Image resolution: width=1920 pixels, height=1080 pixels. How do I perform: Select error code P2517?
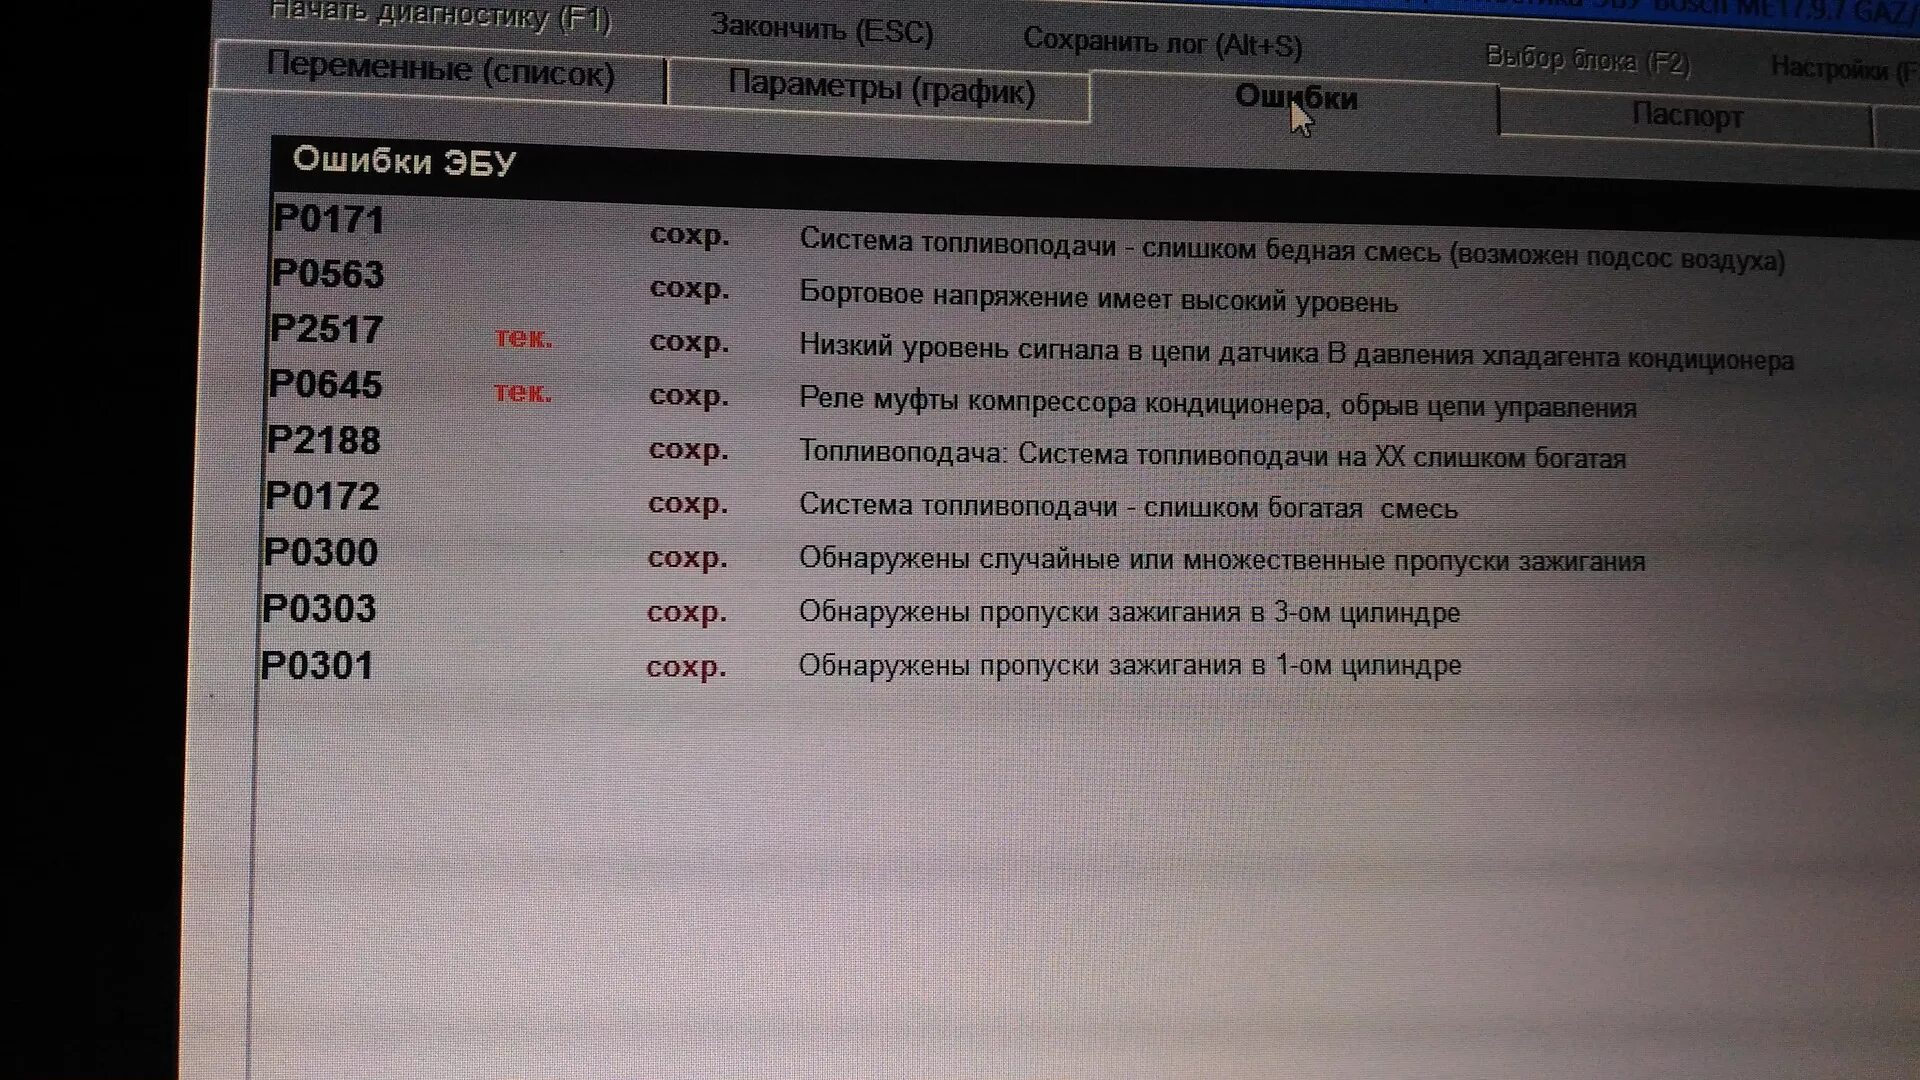click(x=326, y=329)
